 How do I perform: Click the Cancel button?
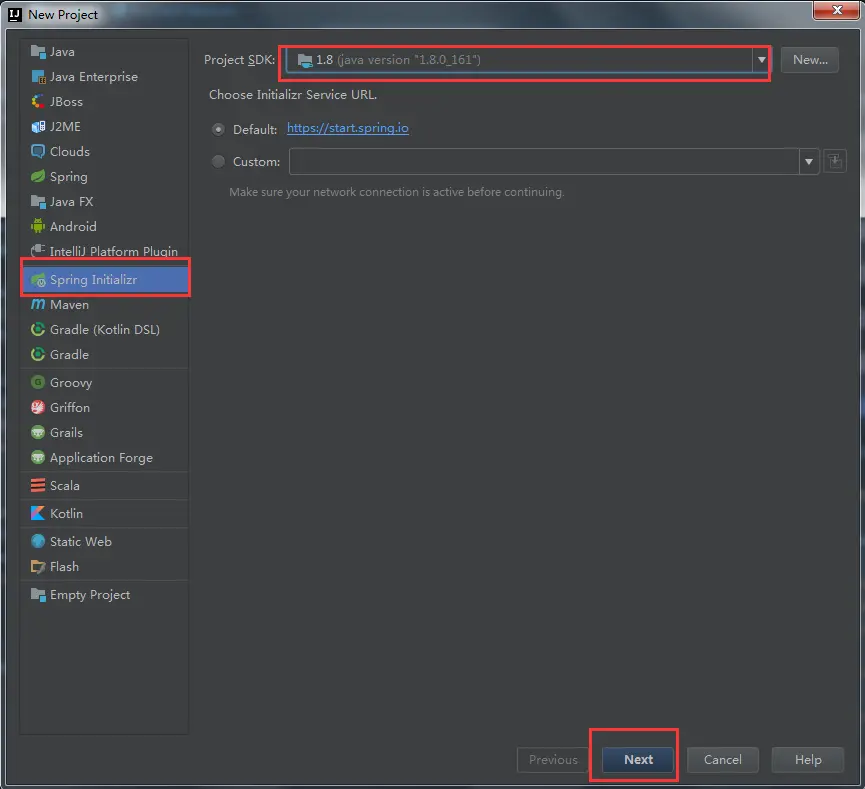pyautogui.click(x=723, y=760)
